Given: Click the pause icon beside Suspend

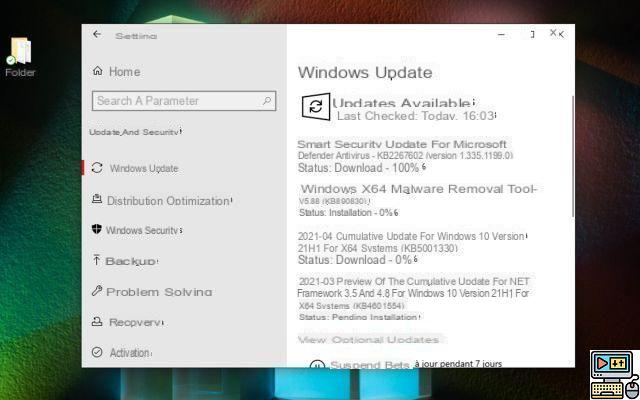Looking at the screenshot, I should (317, 364).
